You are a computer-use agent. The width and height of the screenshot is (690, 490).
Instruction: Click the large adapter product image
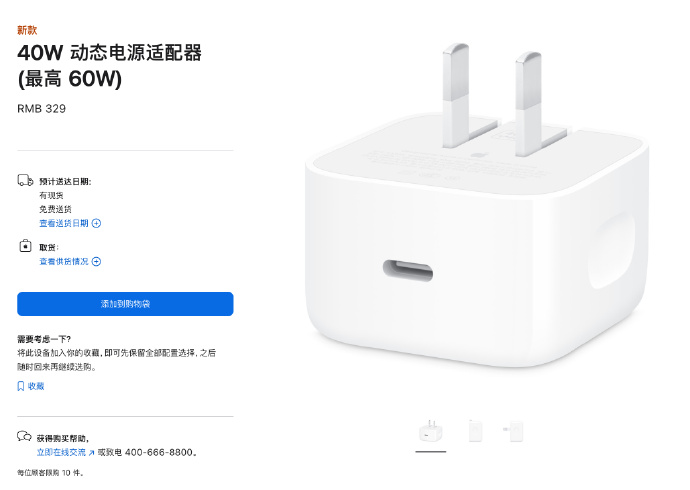coord(477,205)
